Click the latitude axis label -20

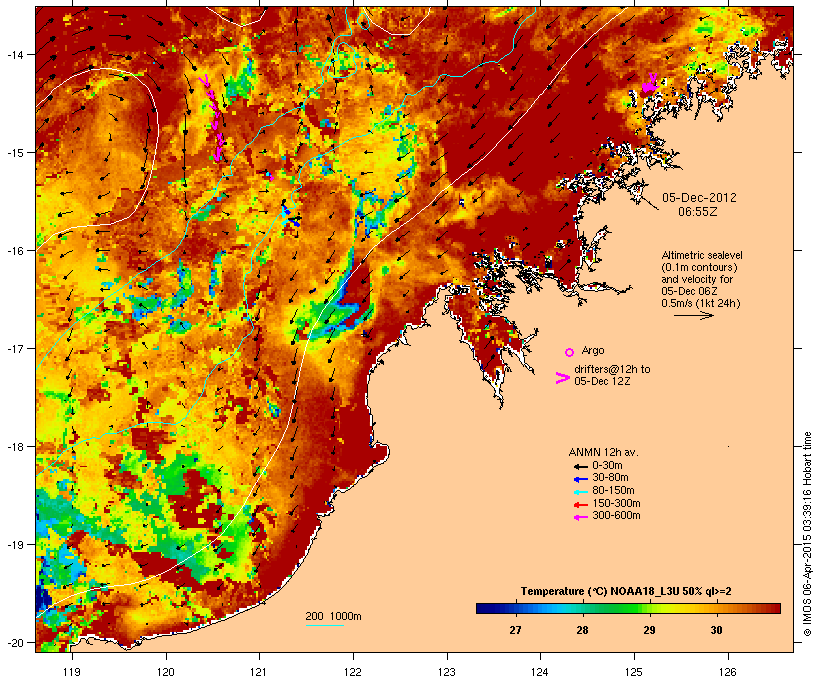coord(15,643)
